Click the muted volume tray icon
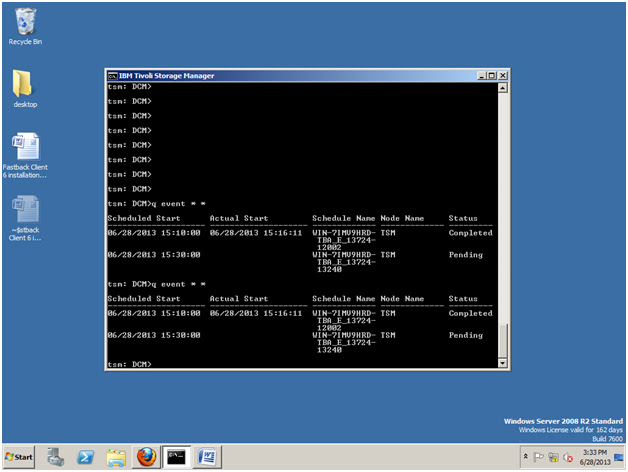The height and width of the screenshot is (472, 628). (568, 457)
